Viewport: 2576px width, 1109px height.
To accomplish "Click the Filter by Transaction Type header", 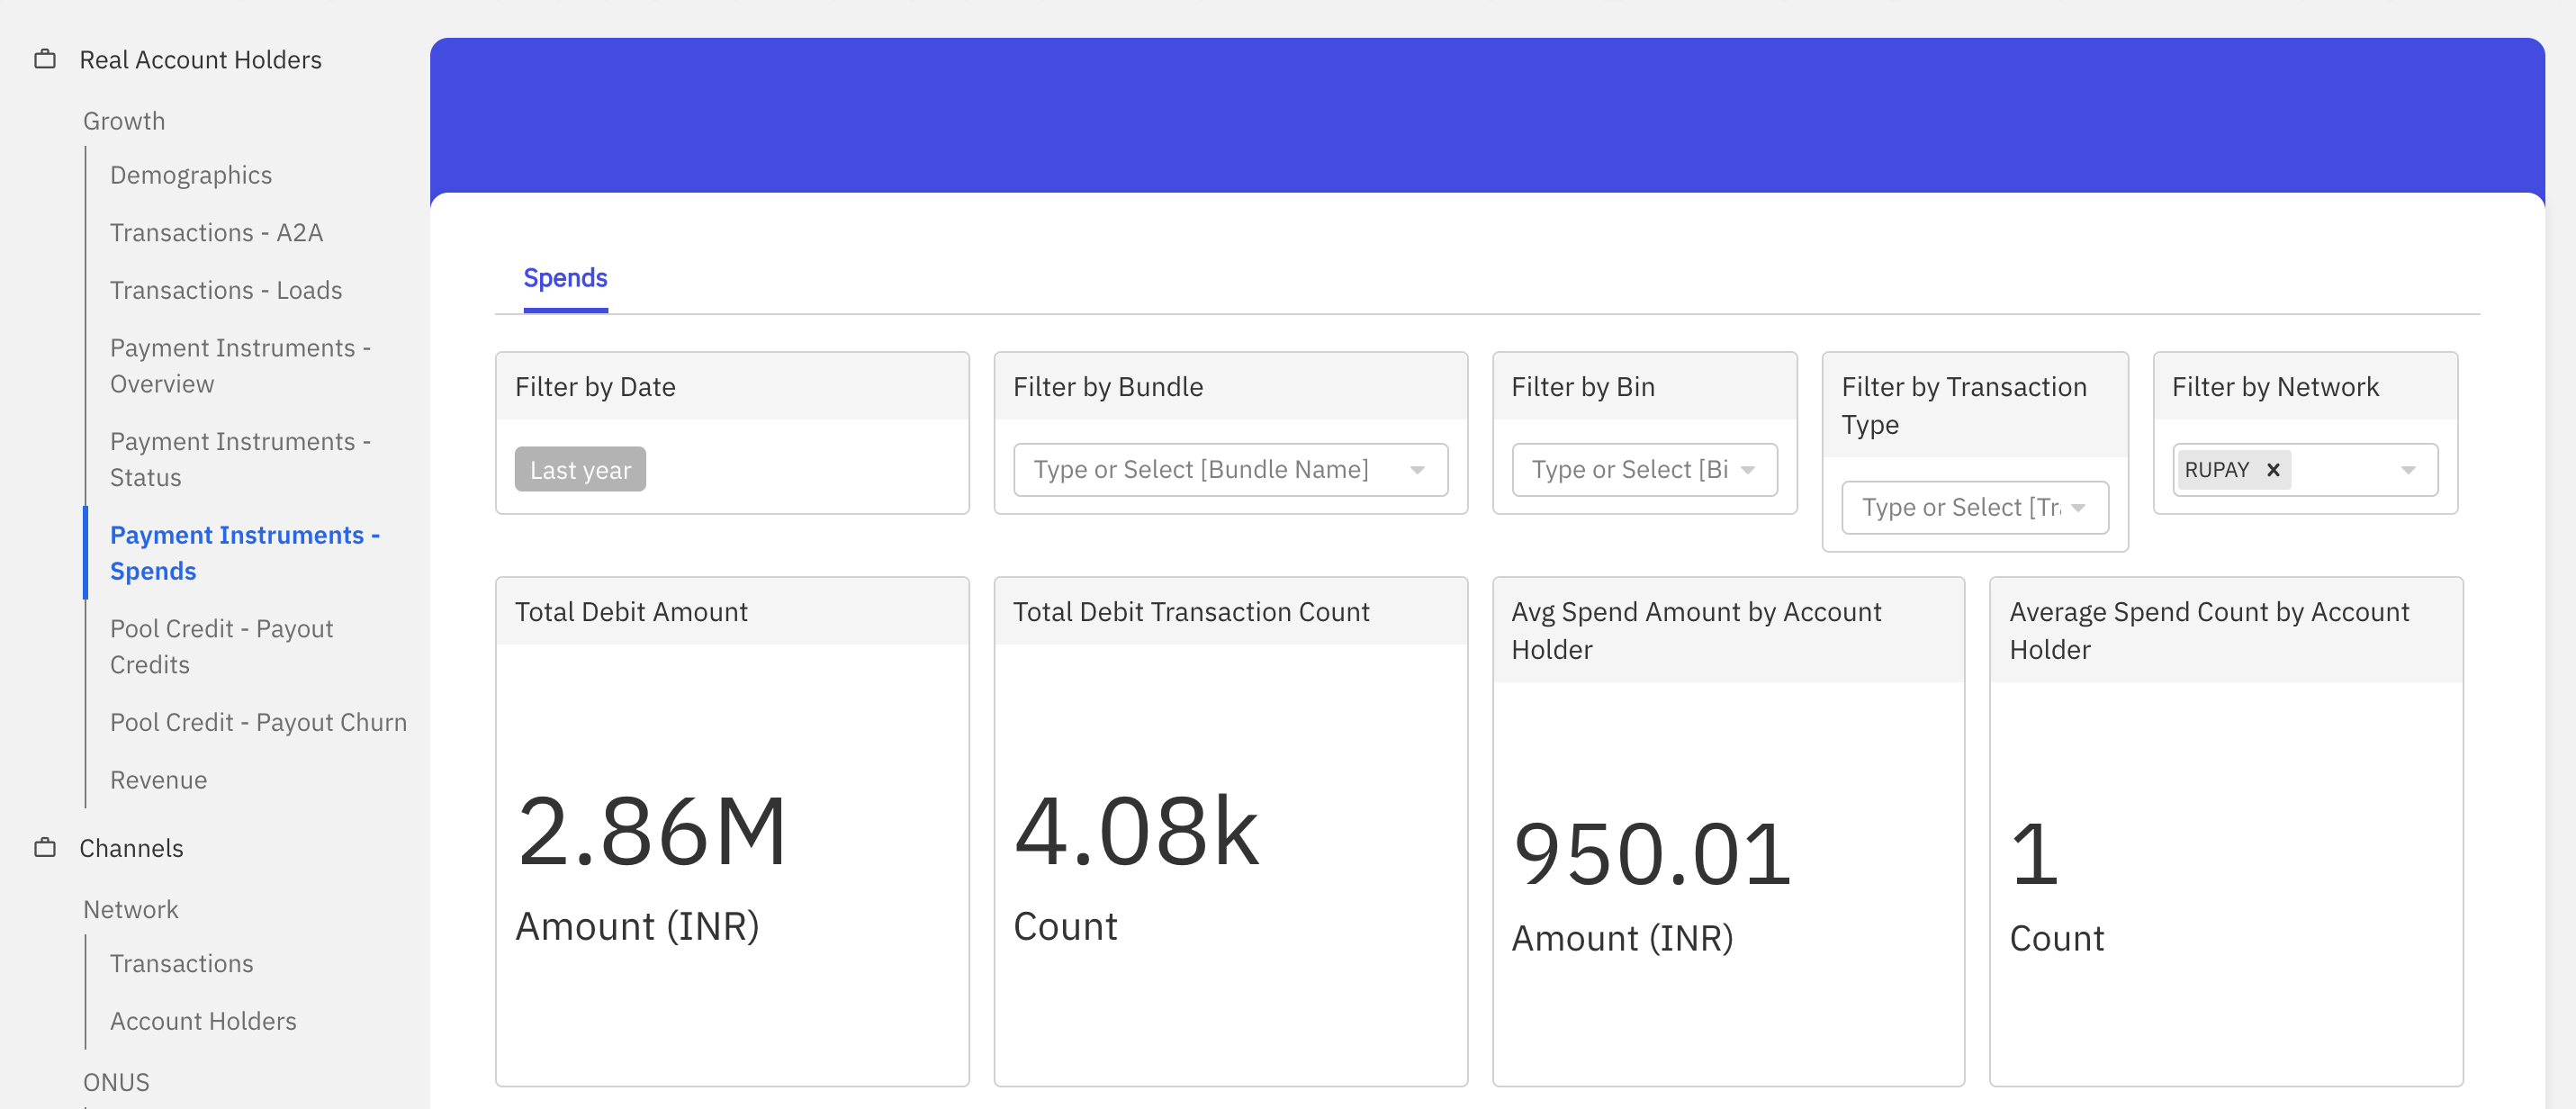I will pos(1964,406).
